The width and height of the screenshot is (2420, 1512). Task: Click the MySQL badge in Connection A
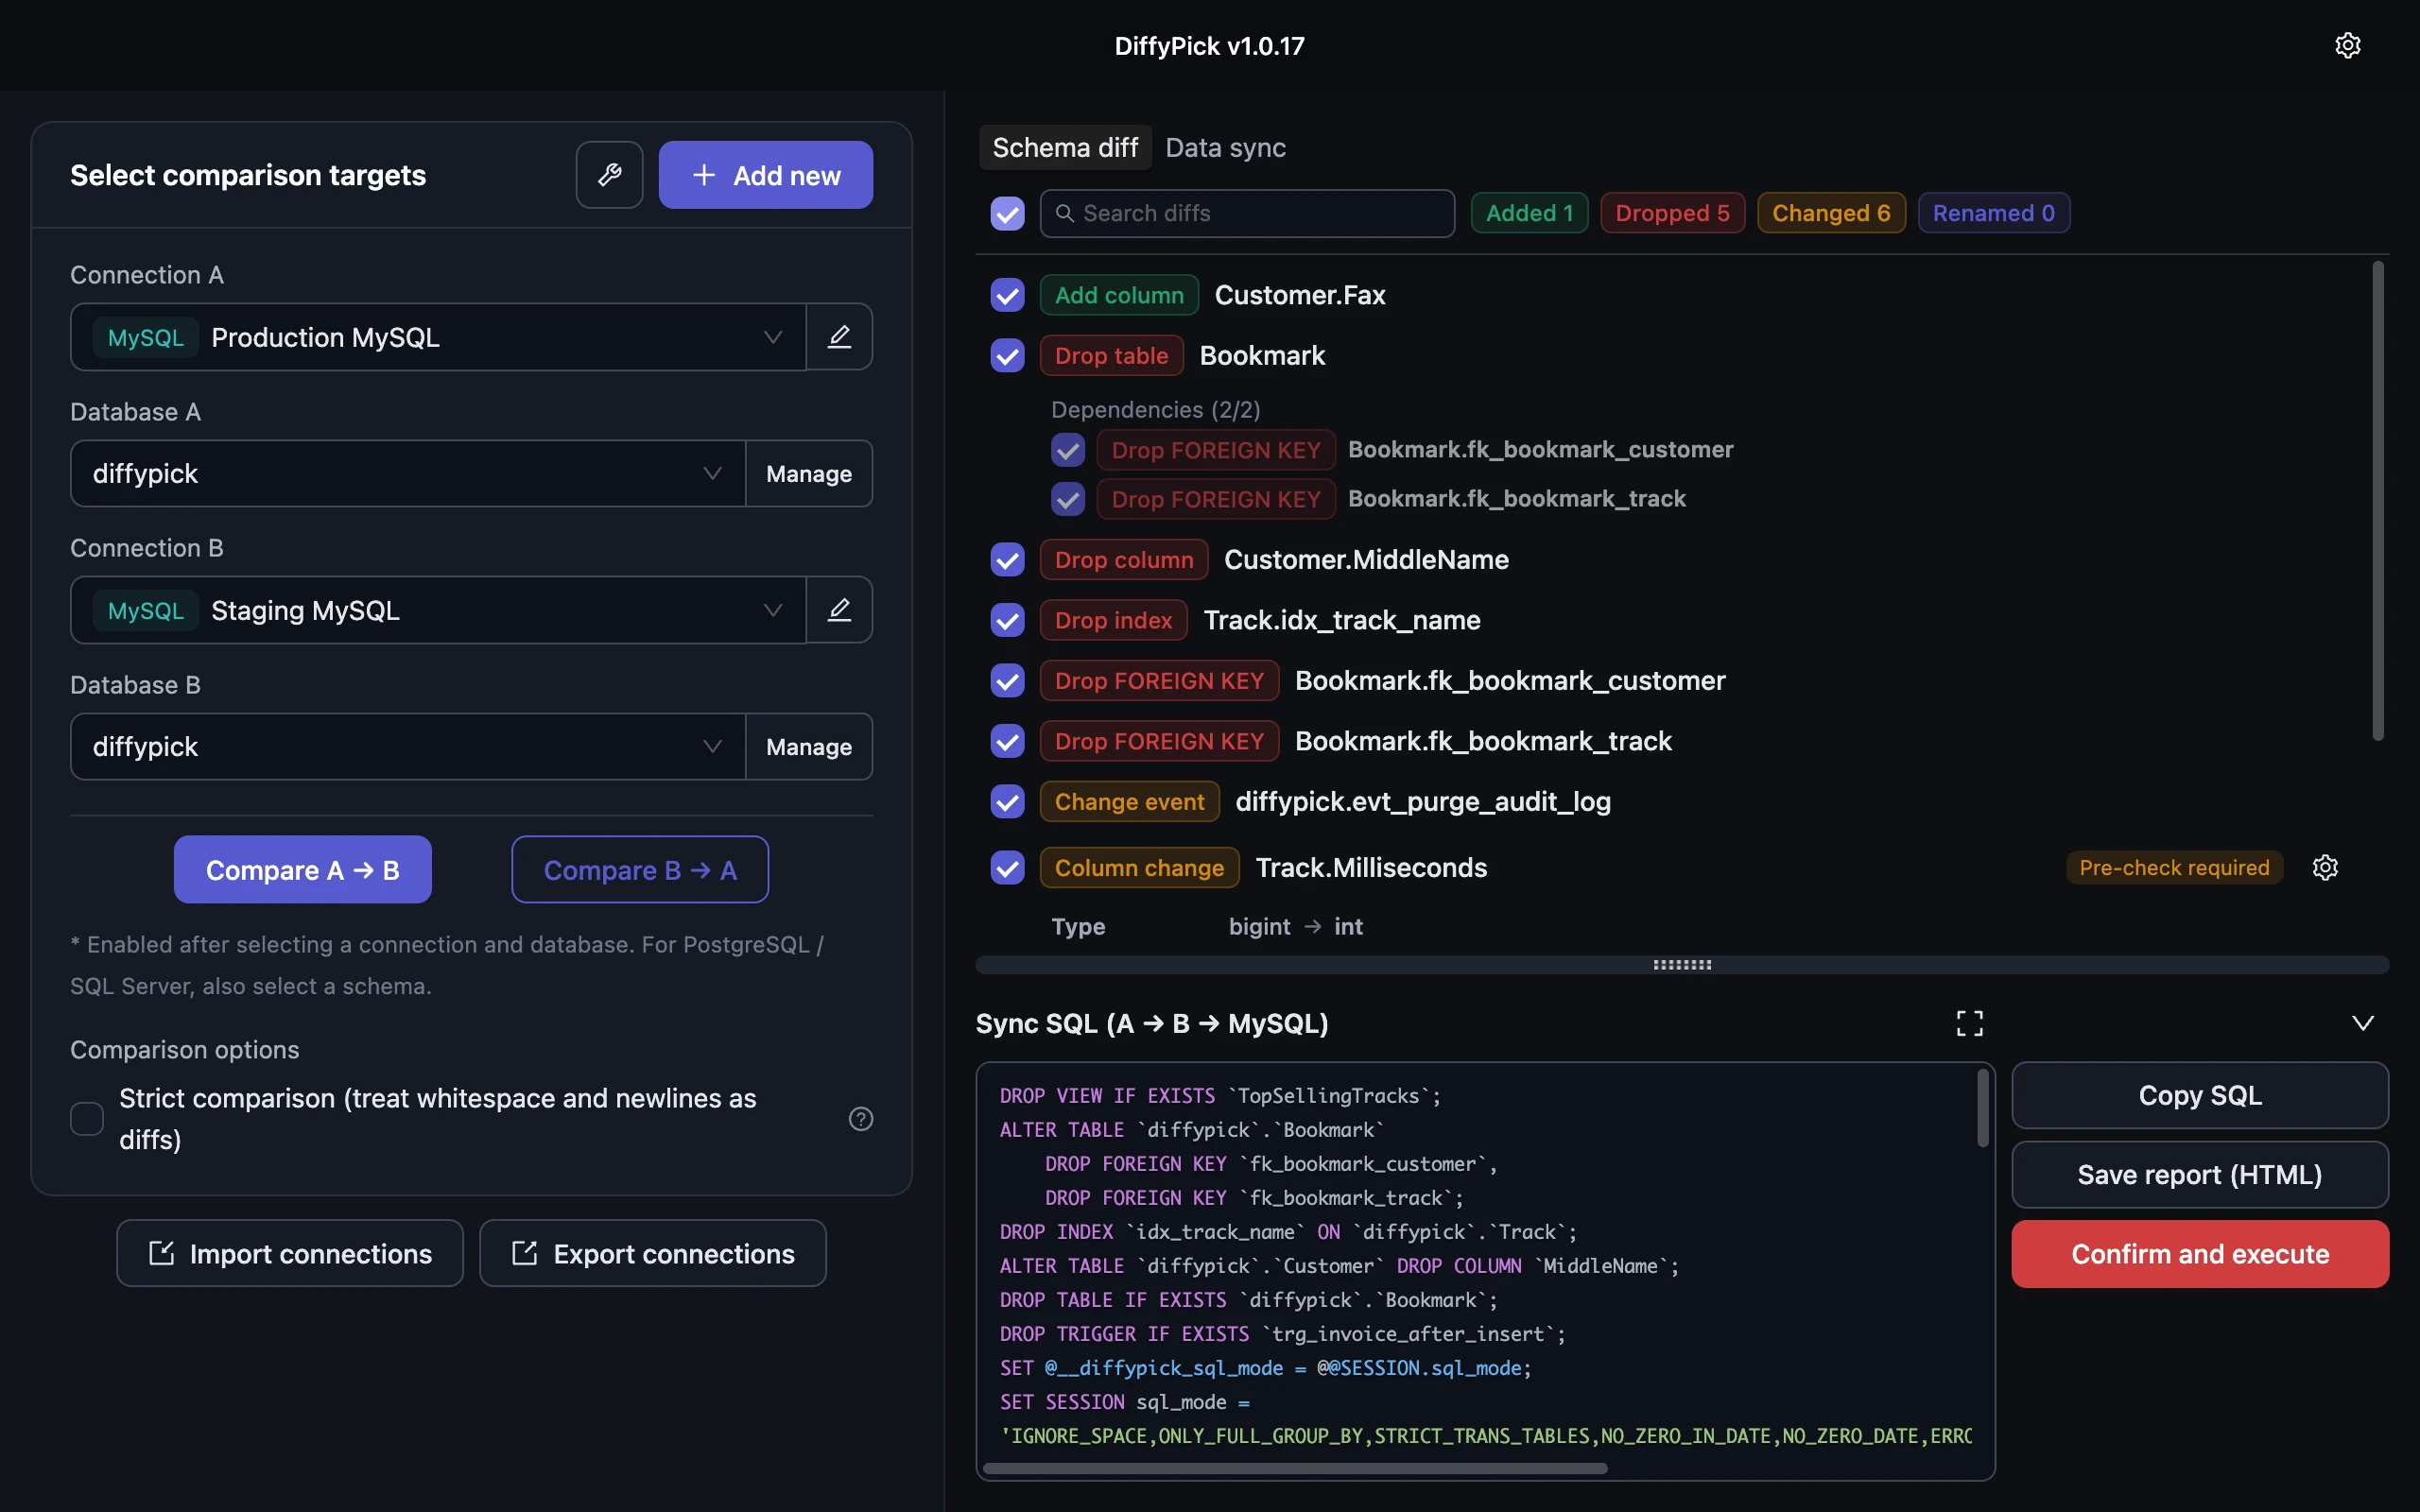[146, 337]
